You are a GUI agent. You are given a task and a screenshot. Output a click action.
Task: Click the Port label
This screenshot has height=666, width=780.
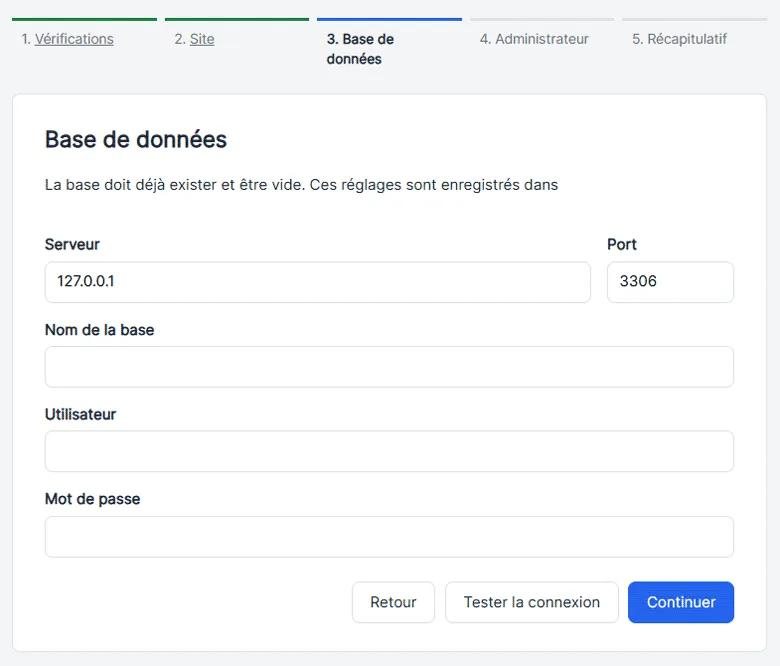(x=622, y=244)
